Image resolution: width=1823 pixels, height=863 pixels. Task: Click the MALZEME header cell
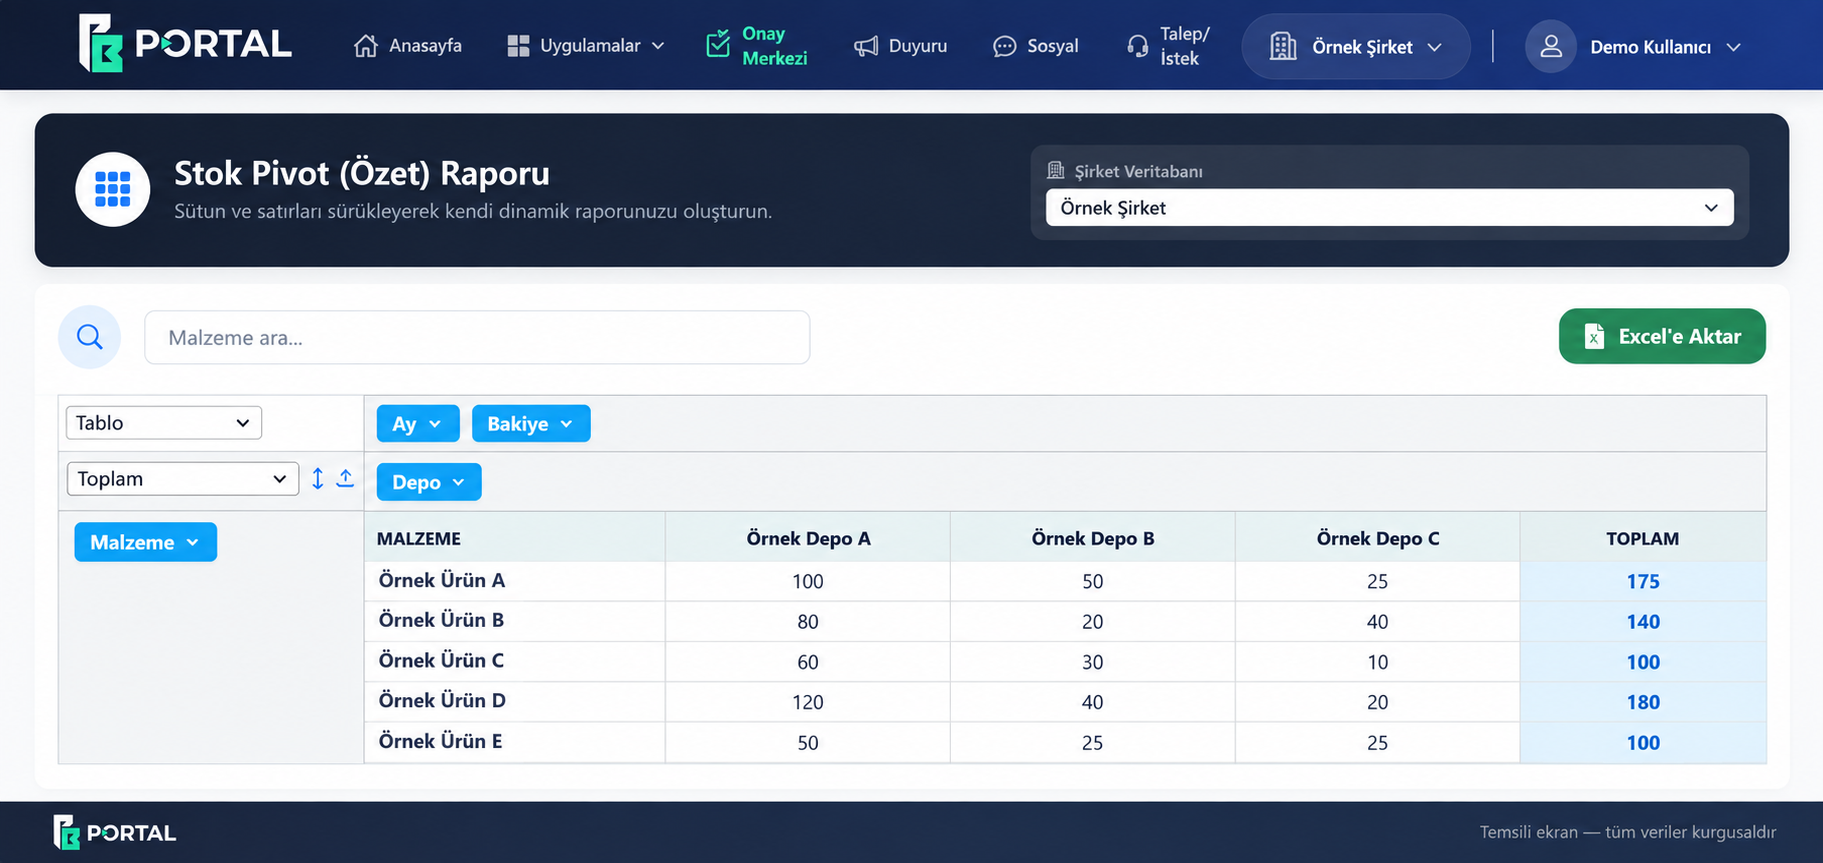pos(515,538)
